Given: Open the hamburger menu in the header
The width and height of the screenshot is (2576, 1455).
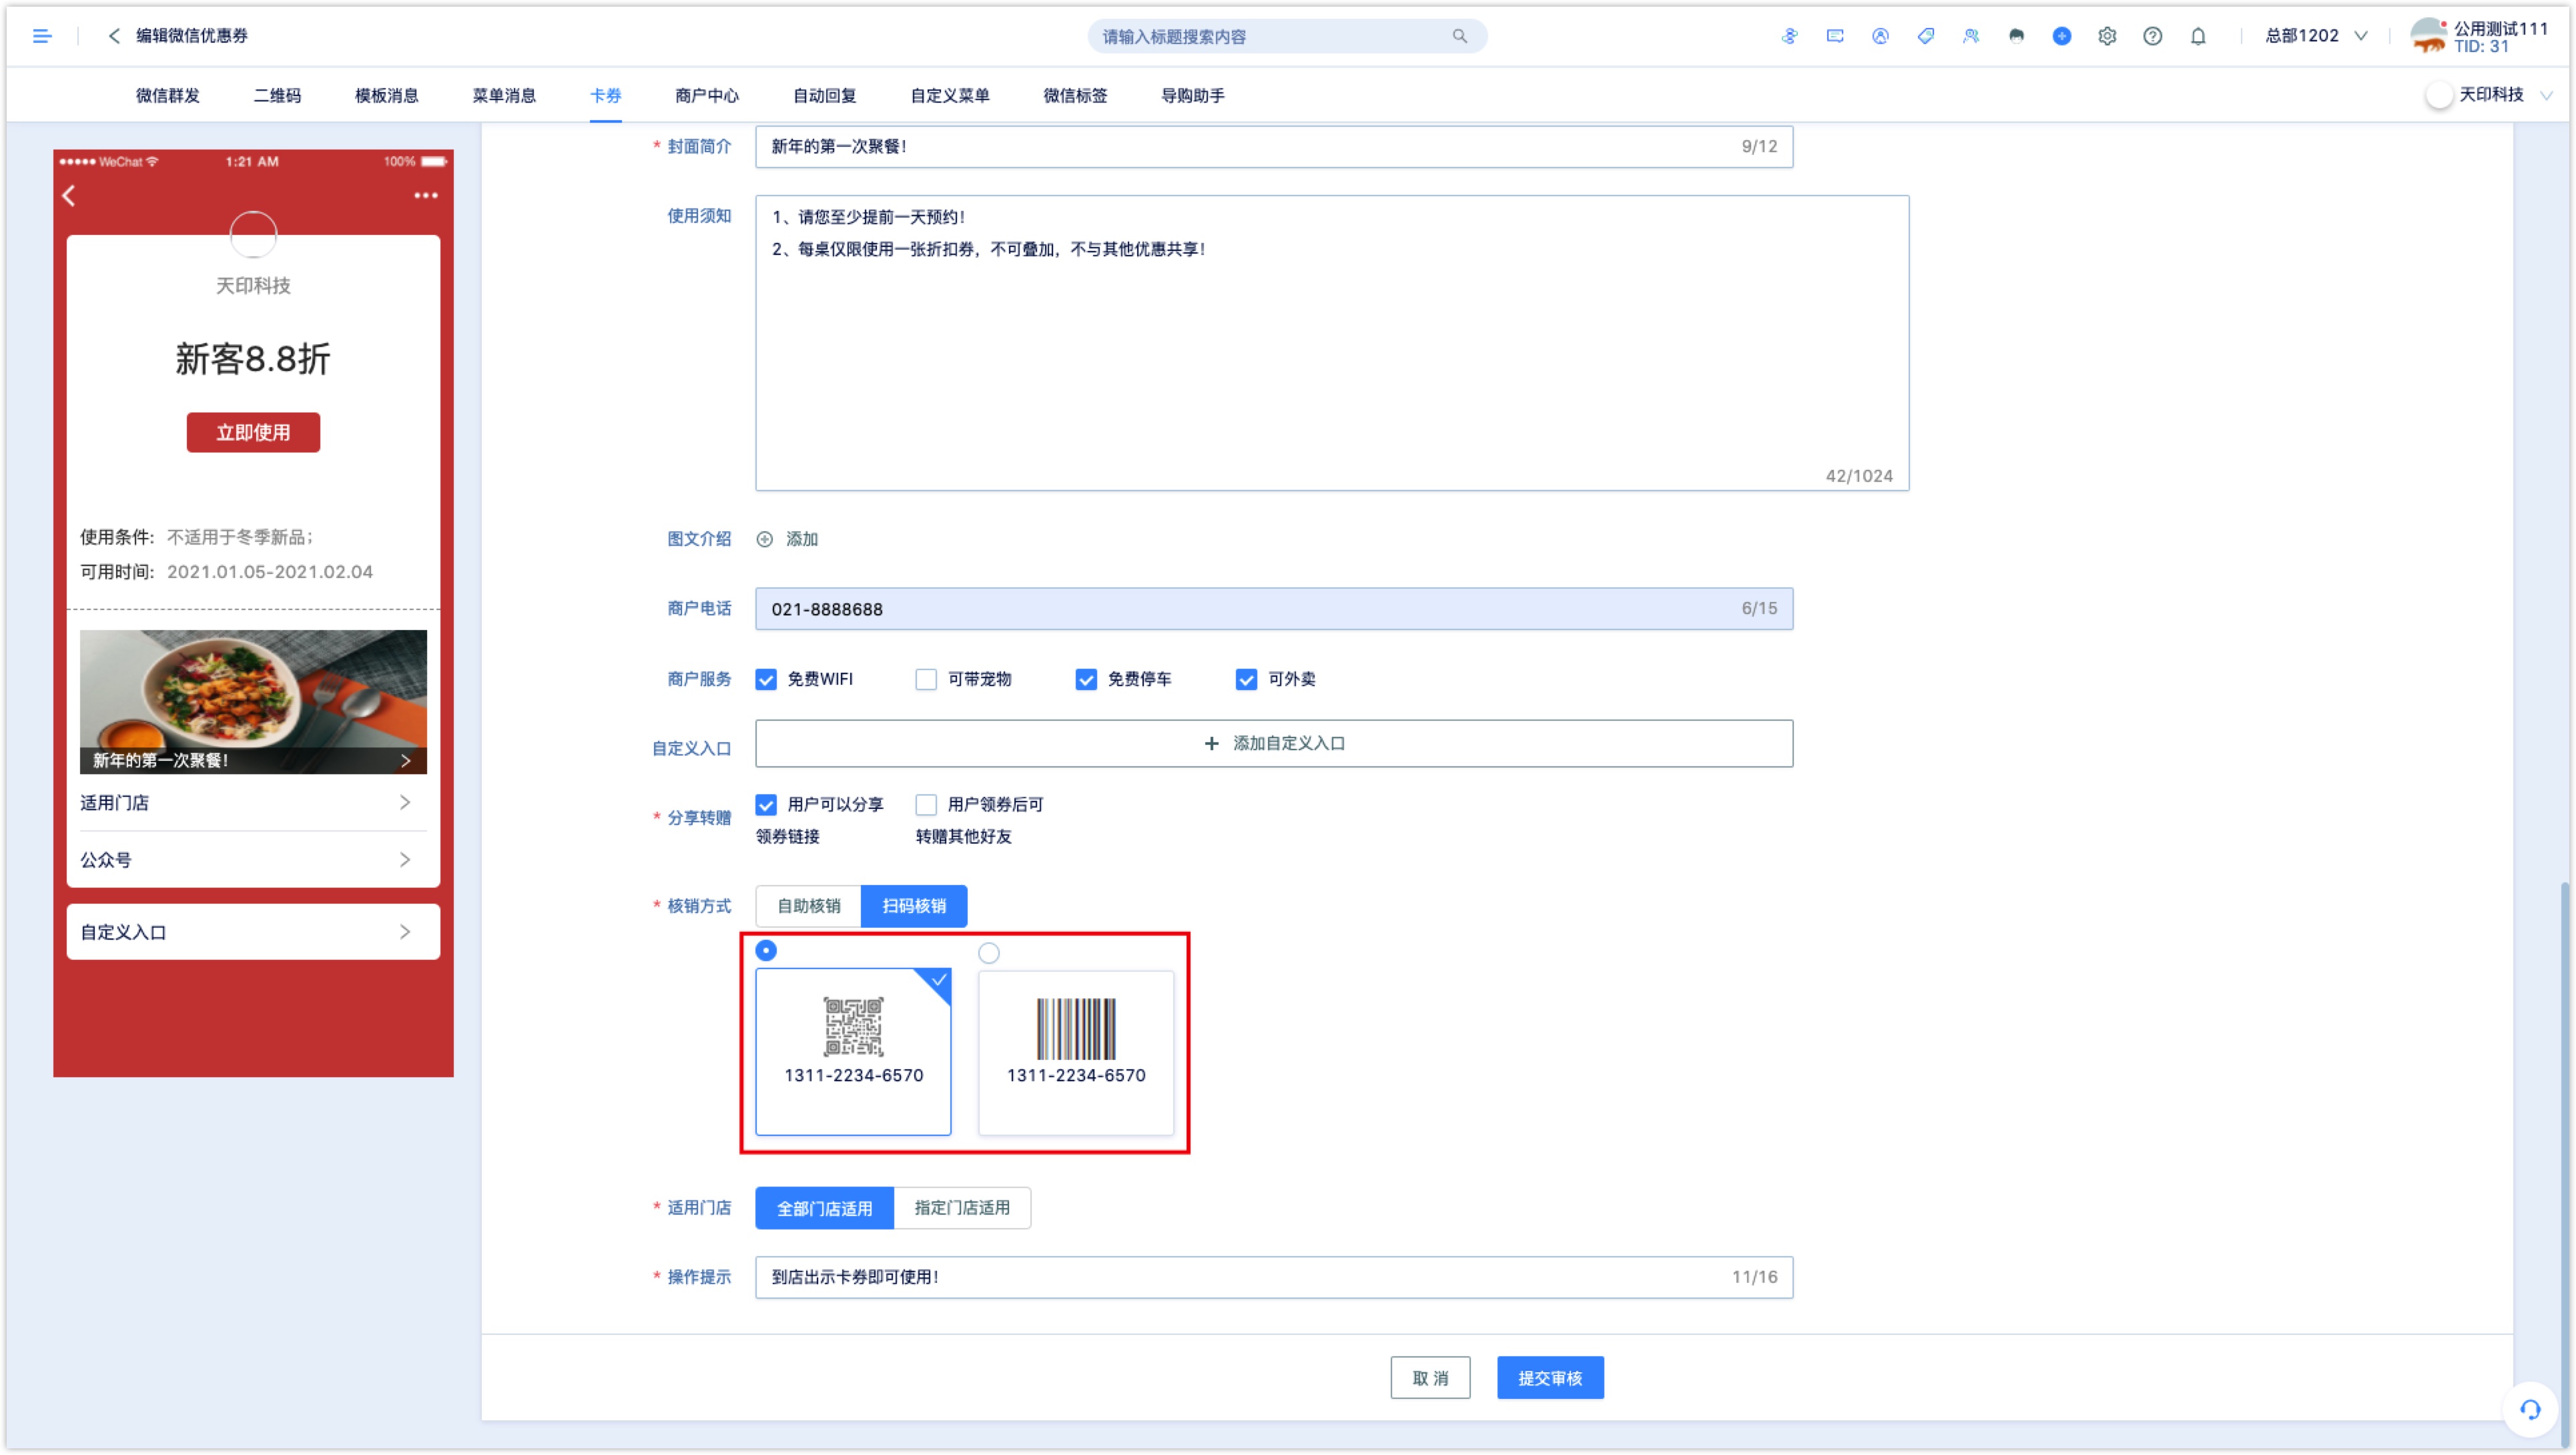Looking at the screenshot, I should point(42,36).
